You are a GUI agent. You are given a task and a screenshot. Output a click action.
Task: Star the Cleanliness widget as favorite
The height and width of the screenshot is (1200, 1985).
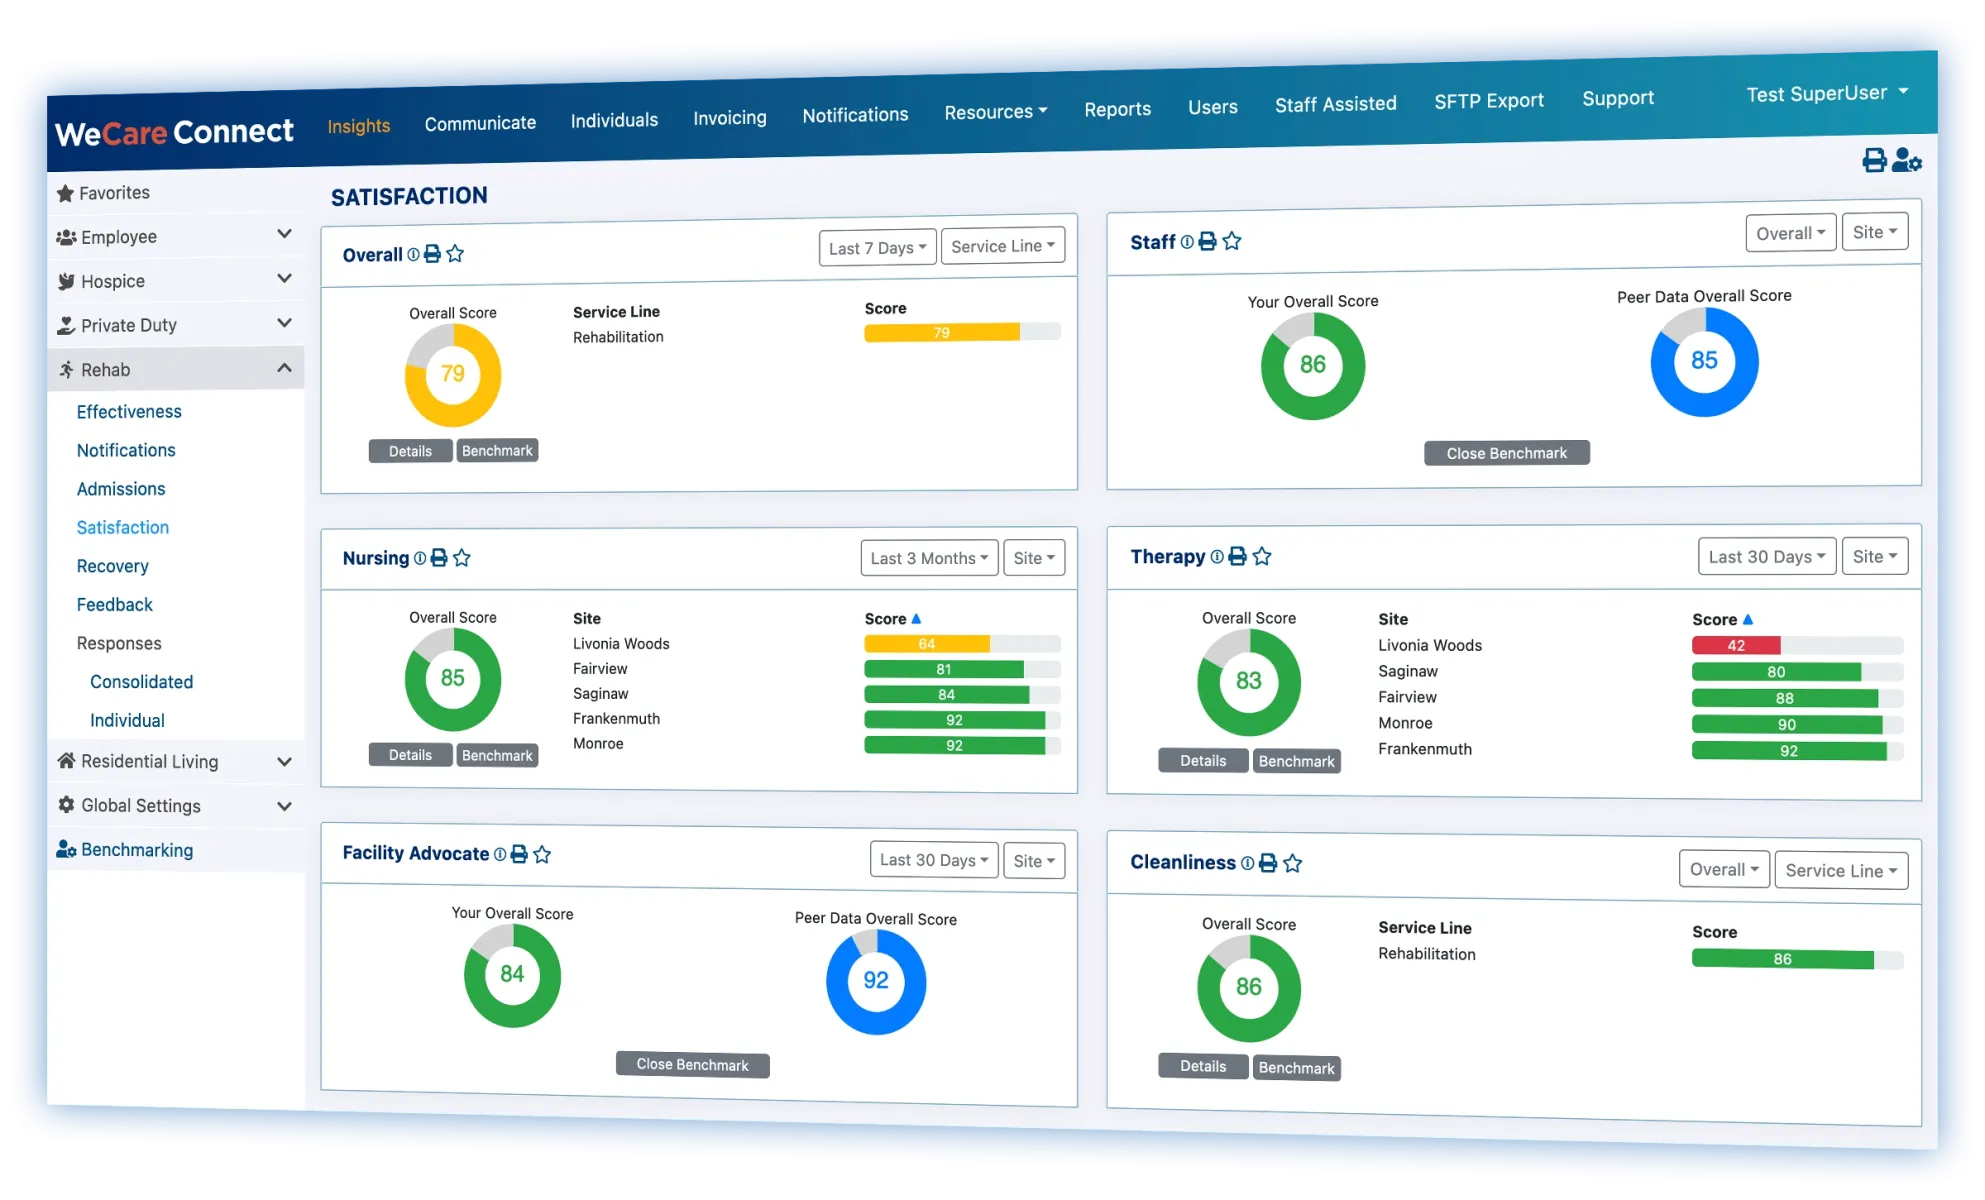(x=1292, y=863)
